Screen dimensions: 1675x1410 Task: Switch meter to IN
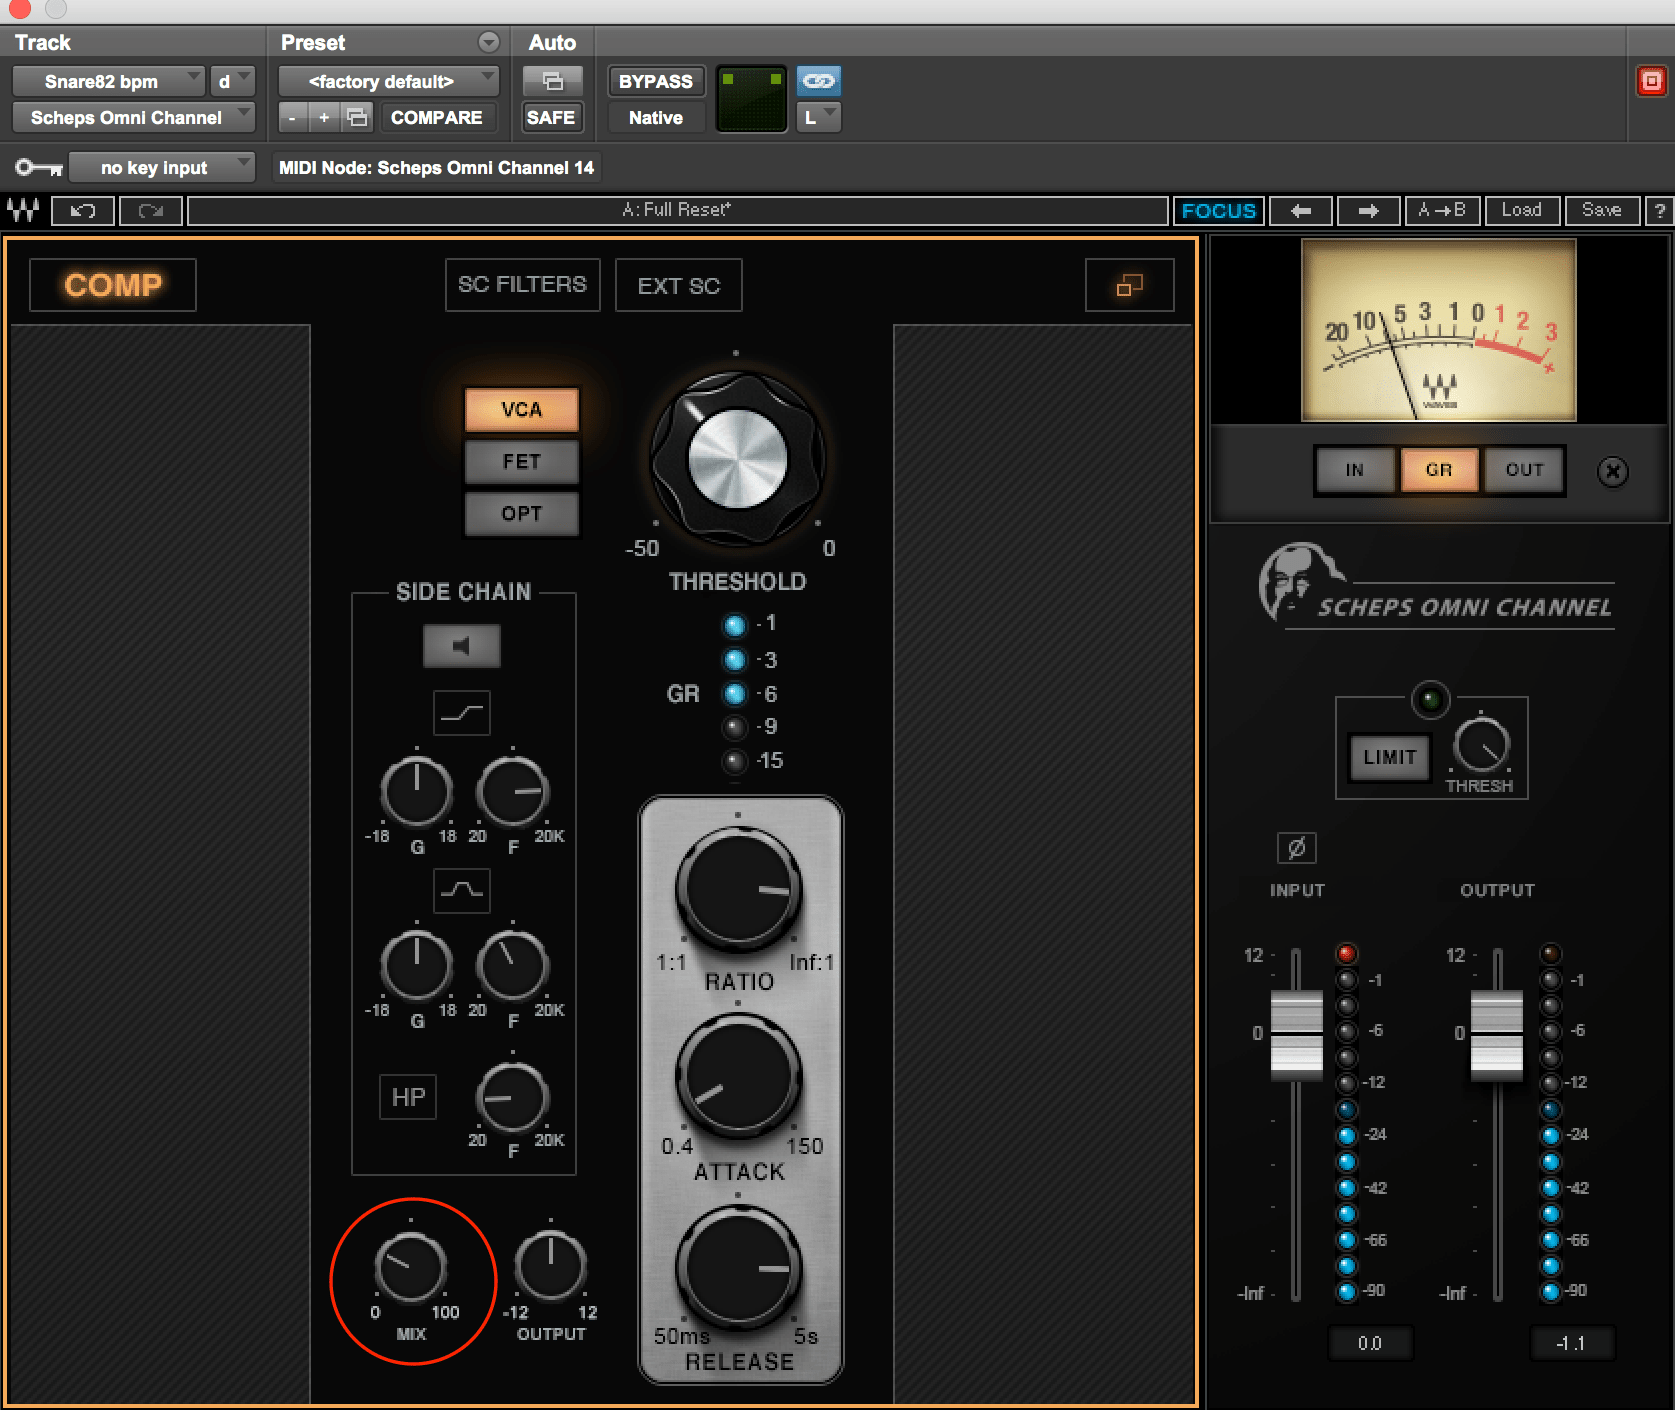1355,470
